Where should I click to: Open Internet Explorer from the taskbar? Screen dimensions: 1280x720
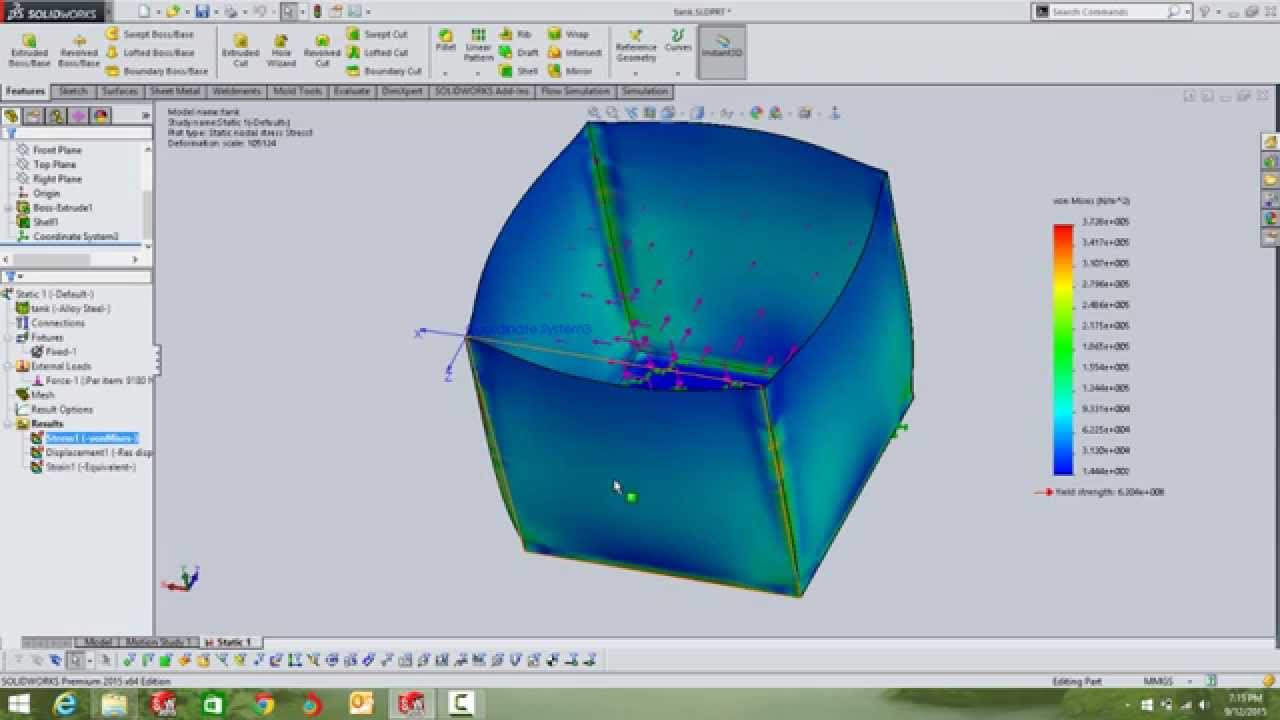66,704
